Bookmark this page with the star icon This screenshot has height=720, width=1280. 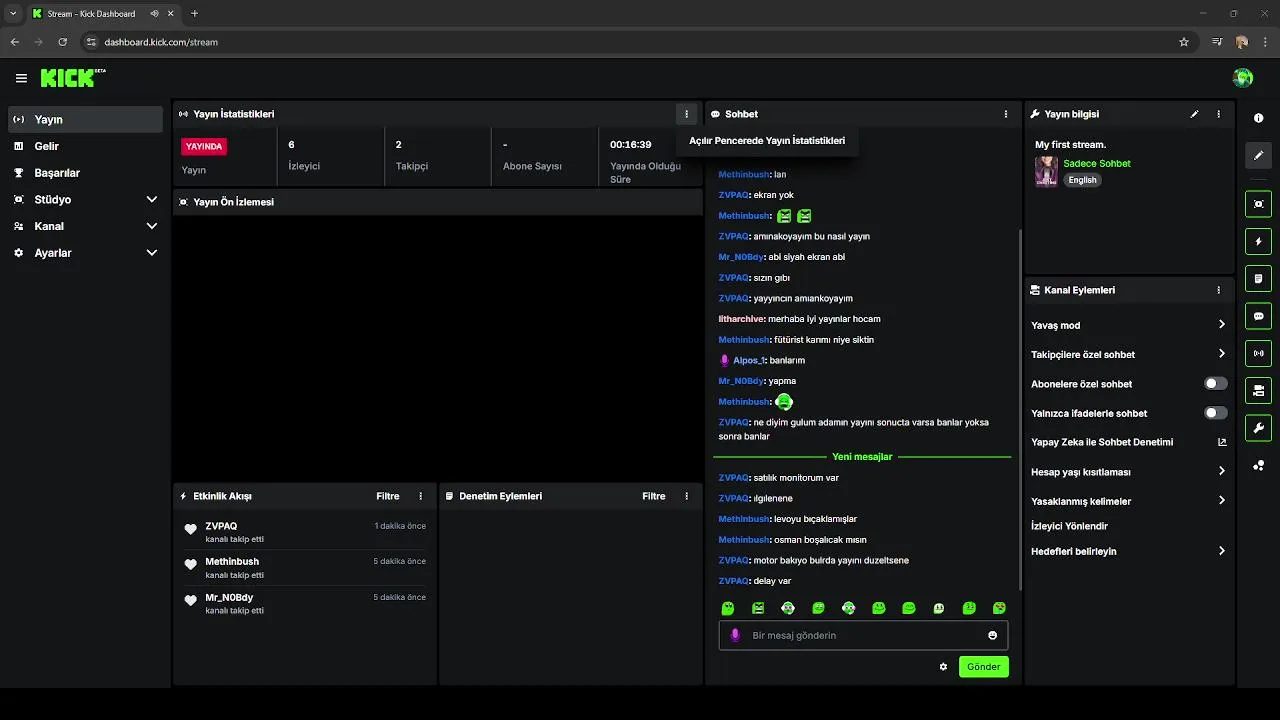tap(1184, 42)
